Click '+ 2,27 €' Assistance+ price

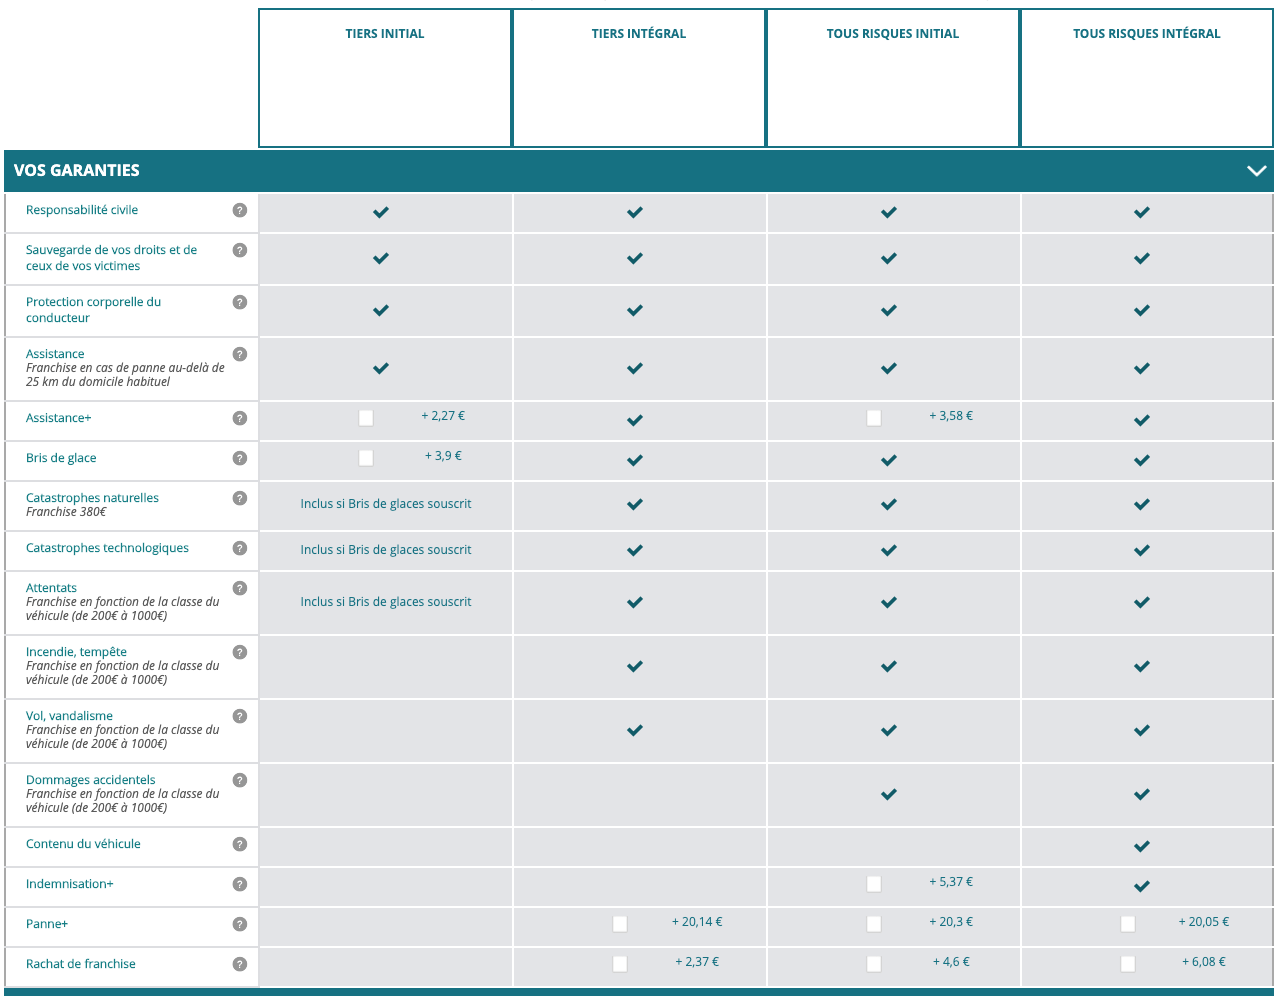click(x=443, y=416)
